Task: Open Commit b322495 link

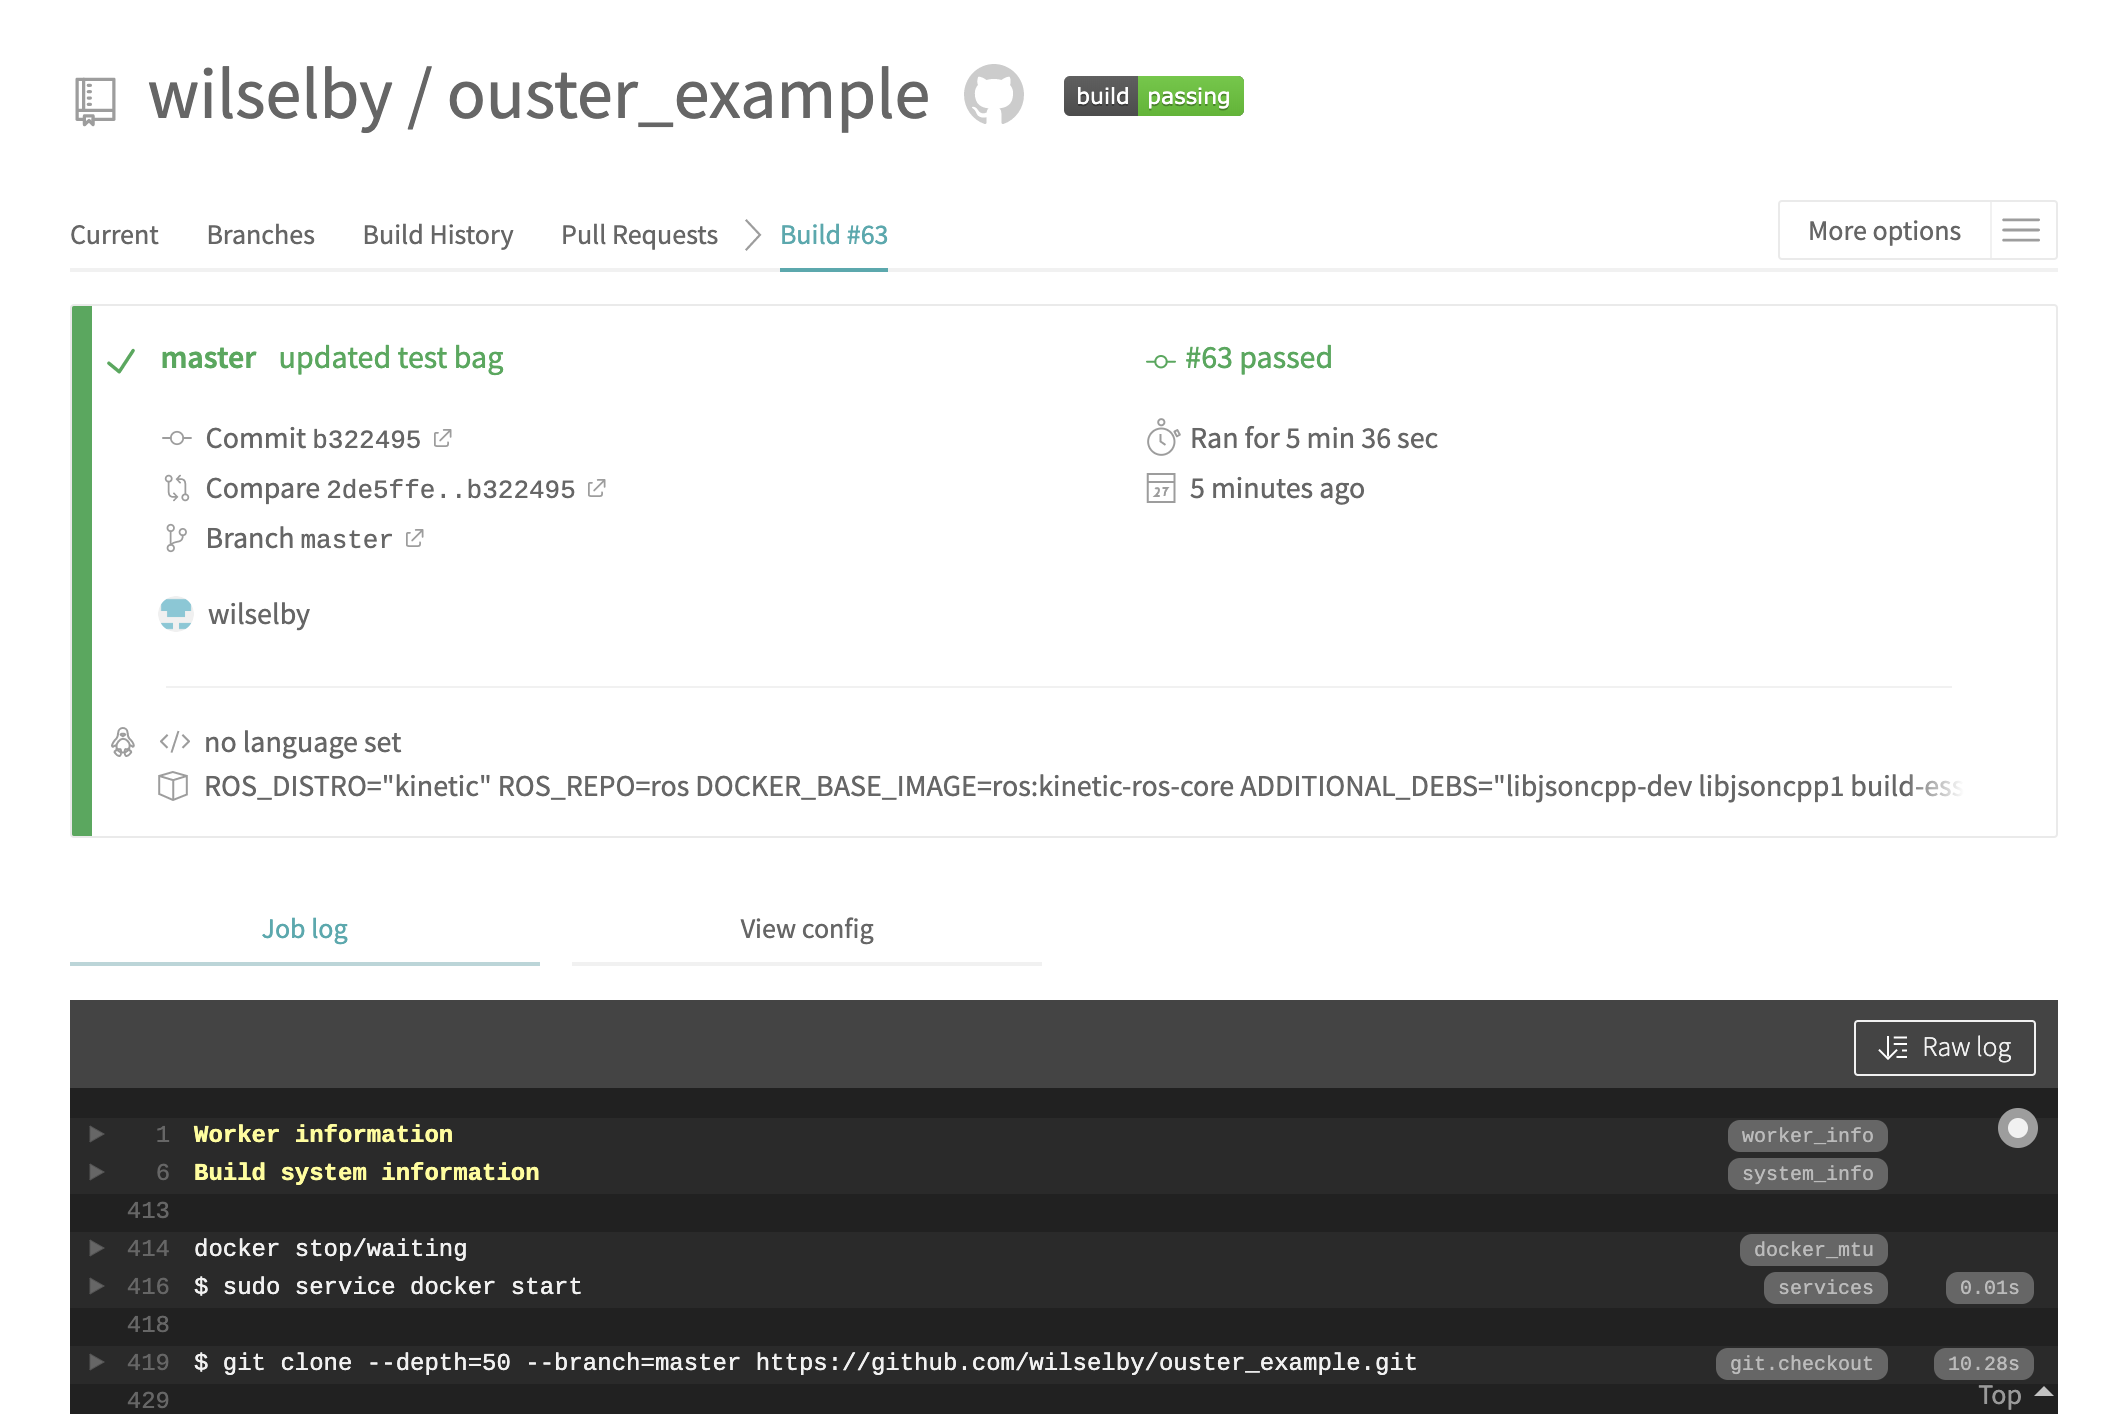Action: click(313, 438)
